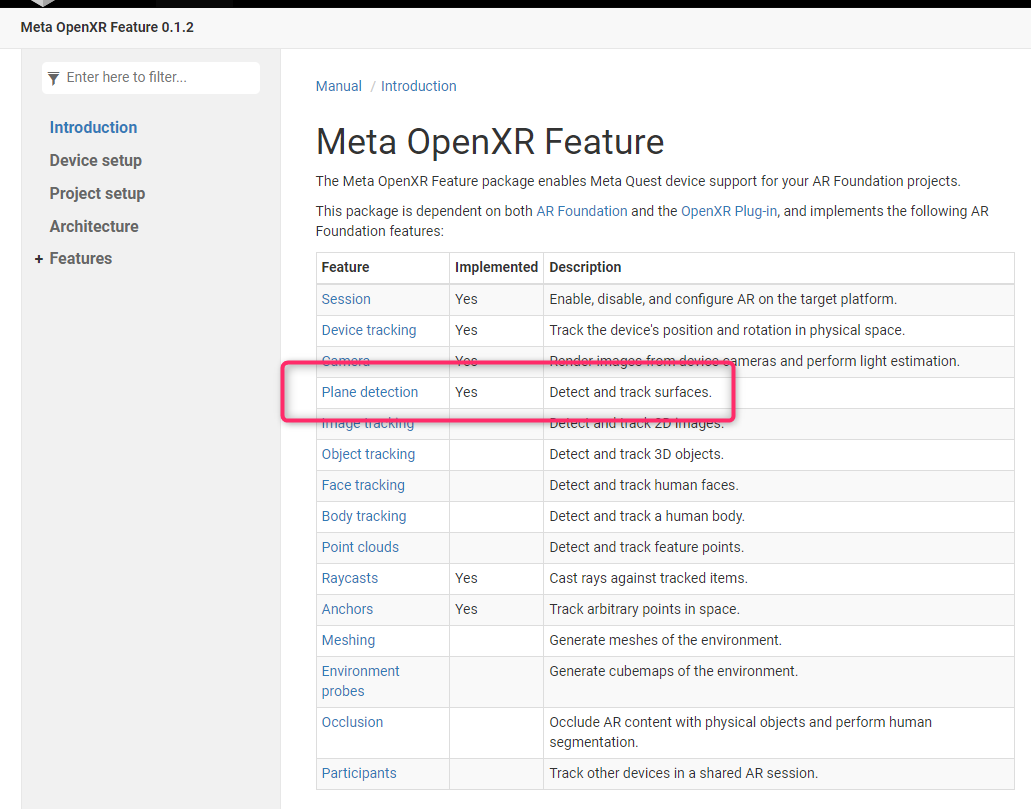The width and height of the screenshot is (1031, 809).
Task: Click 'Track other devices in a shared AR session.'
Action: (x=684, y=773)
